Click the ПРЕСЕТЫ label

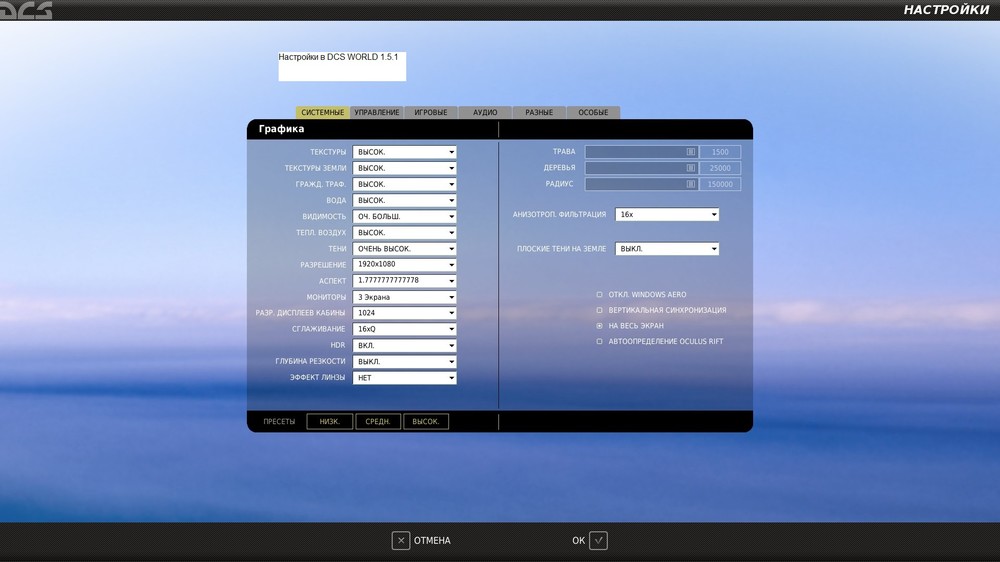(279, 422)
